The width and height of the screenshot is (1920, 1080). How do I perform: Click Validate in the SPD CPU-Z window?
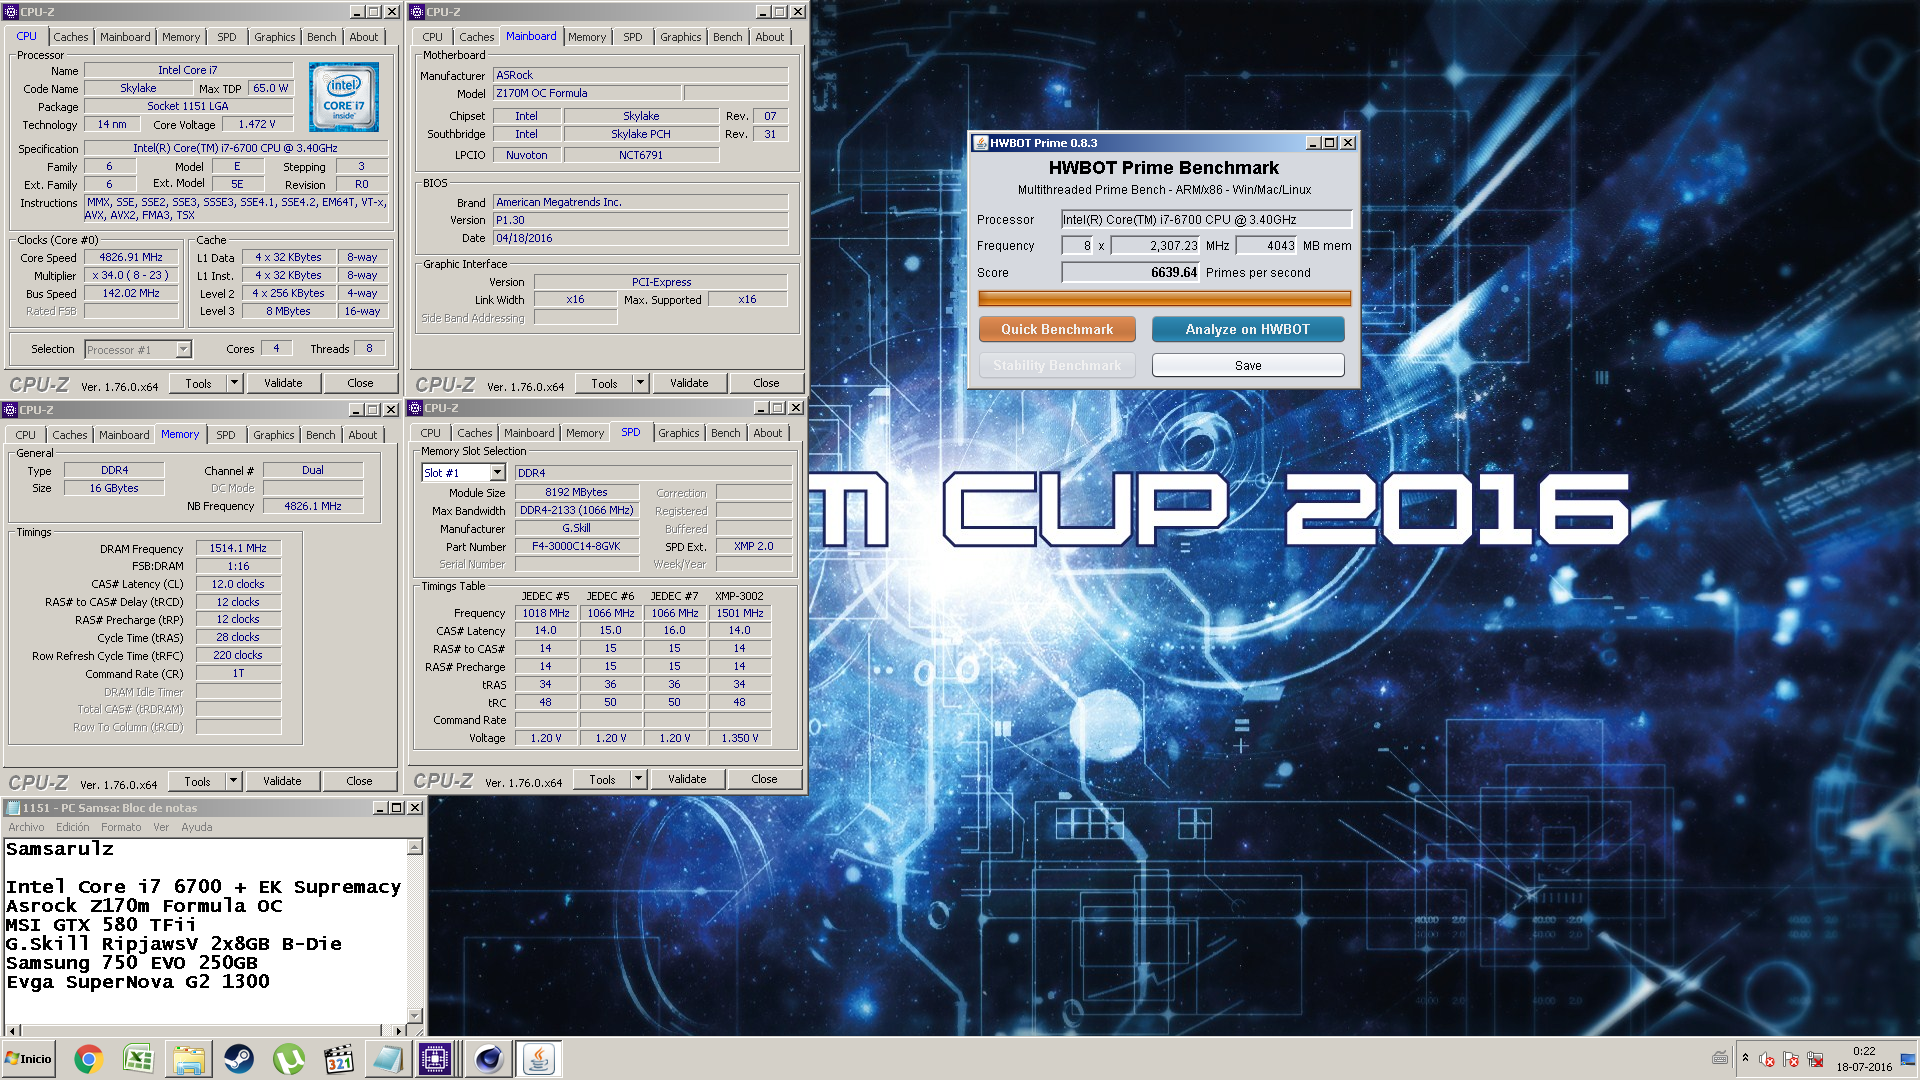point(687,779)
